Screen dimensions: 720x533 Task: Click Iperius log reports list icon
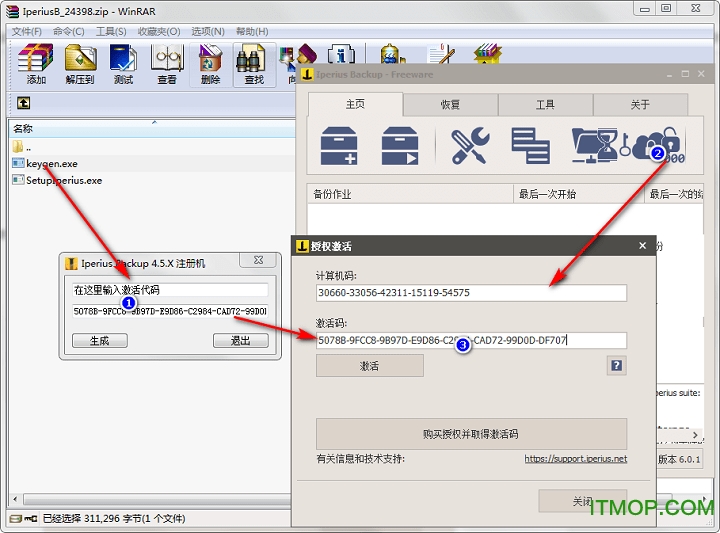point(530,146)
